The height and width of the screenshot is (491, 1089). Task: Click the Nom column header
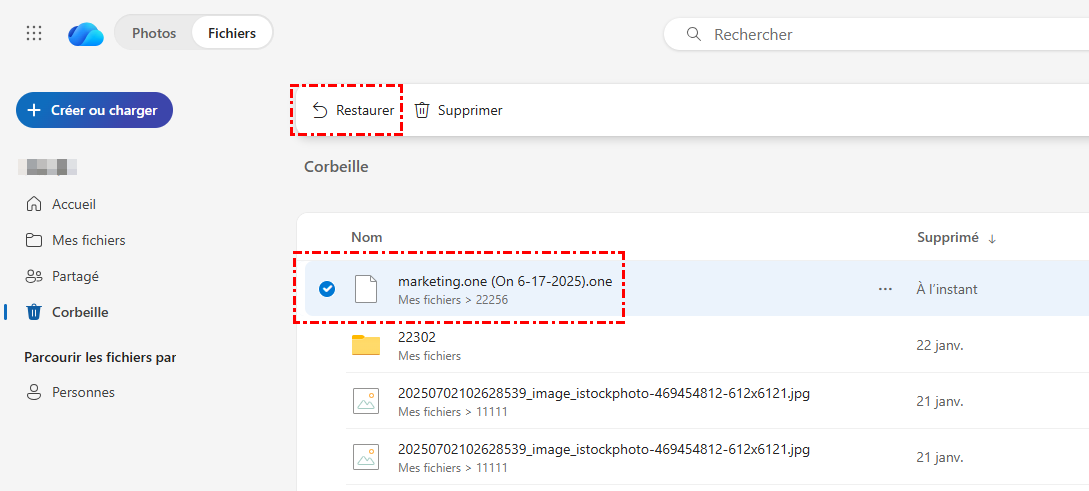(366, 238)
